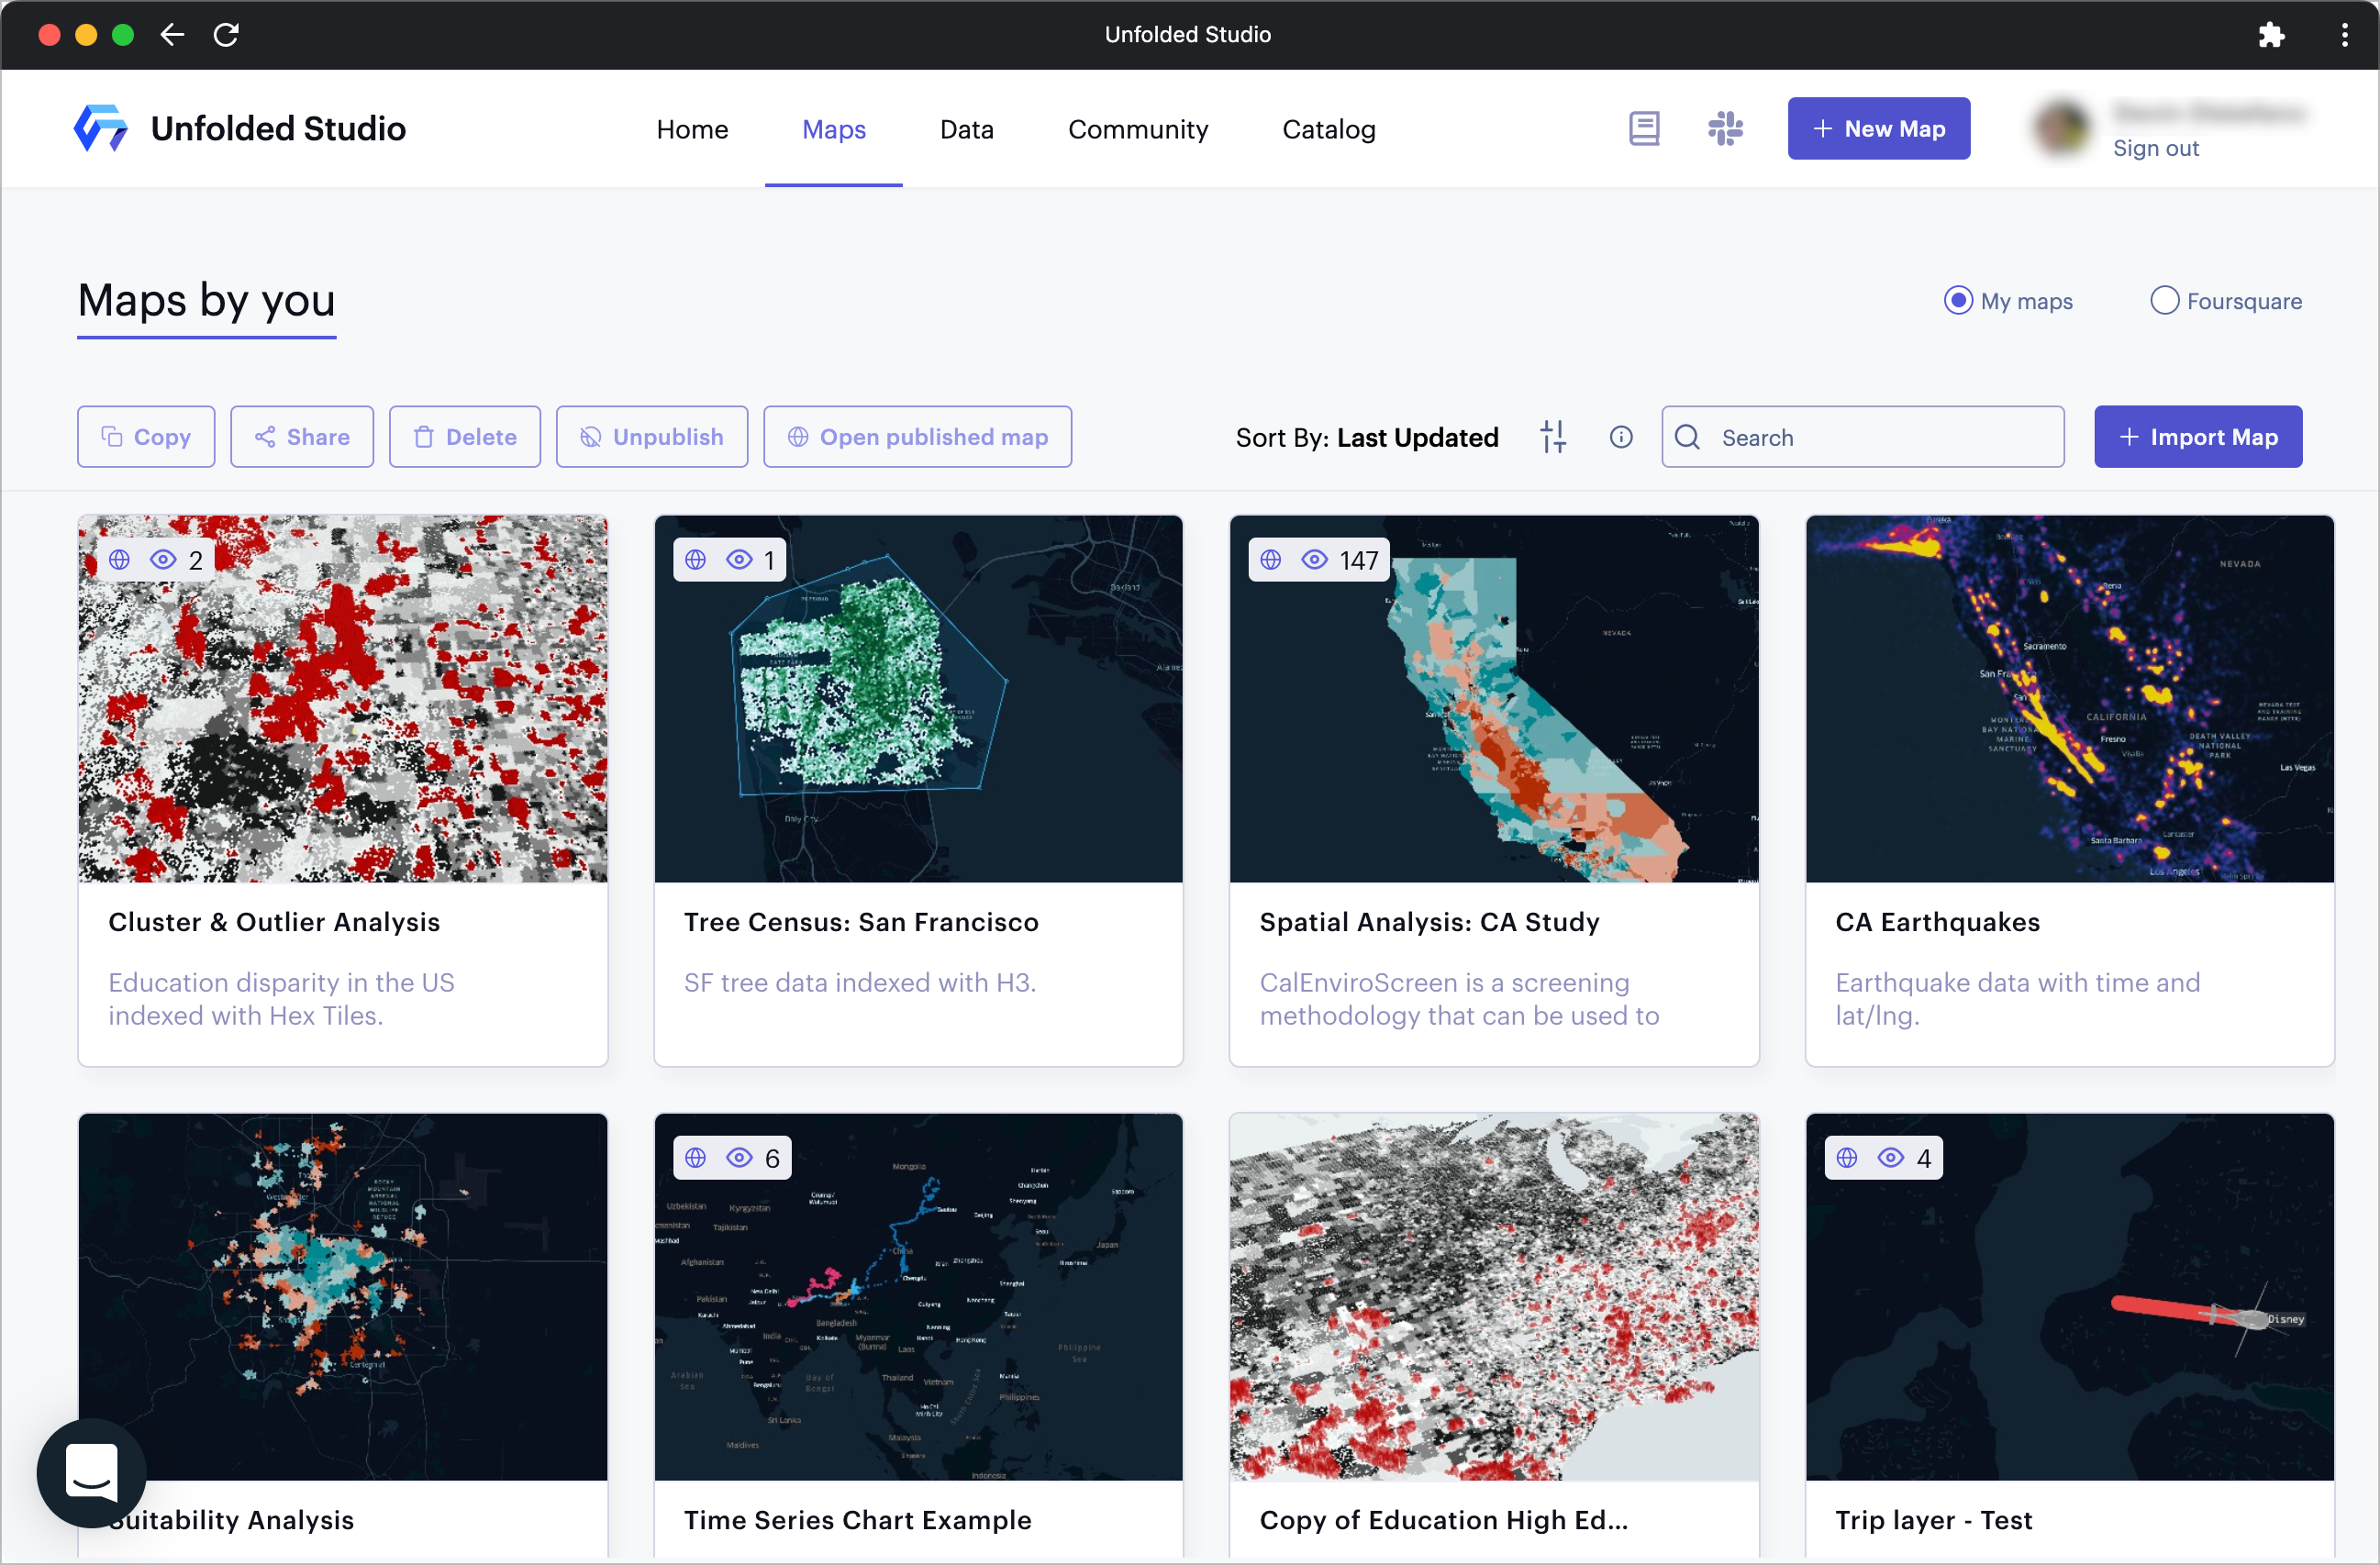Click 'SF tree data indexed with H3.' description
Viewport: 2380px width, 1565px height.
click(860, 983)
